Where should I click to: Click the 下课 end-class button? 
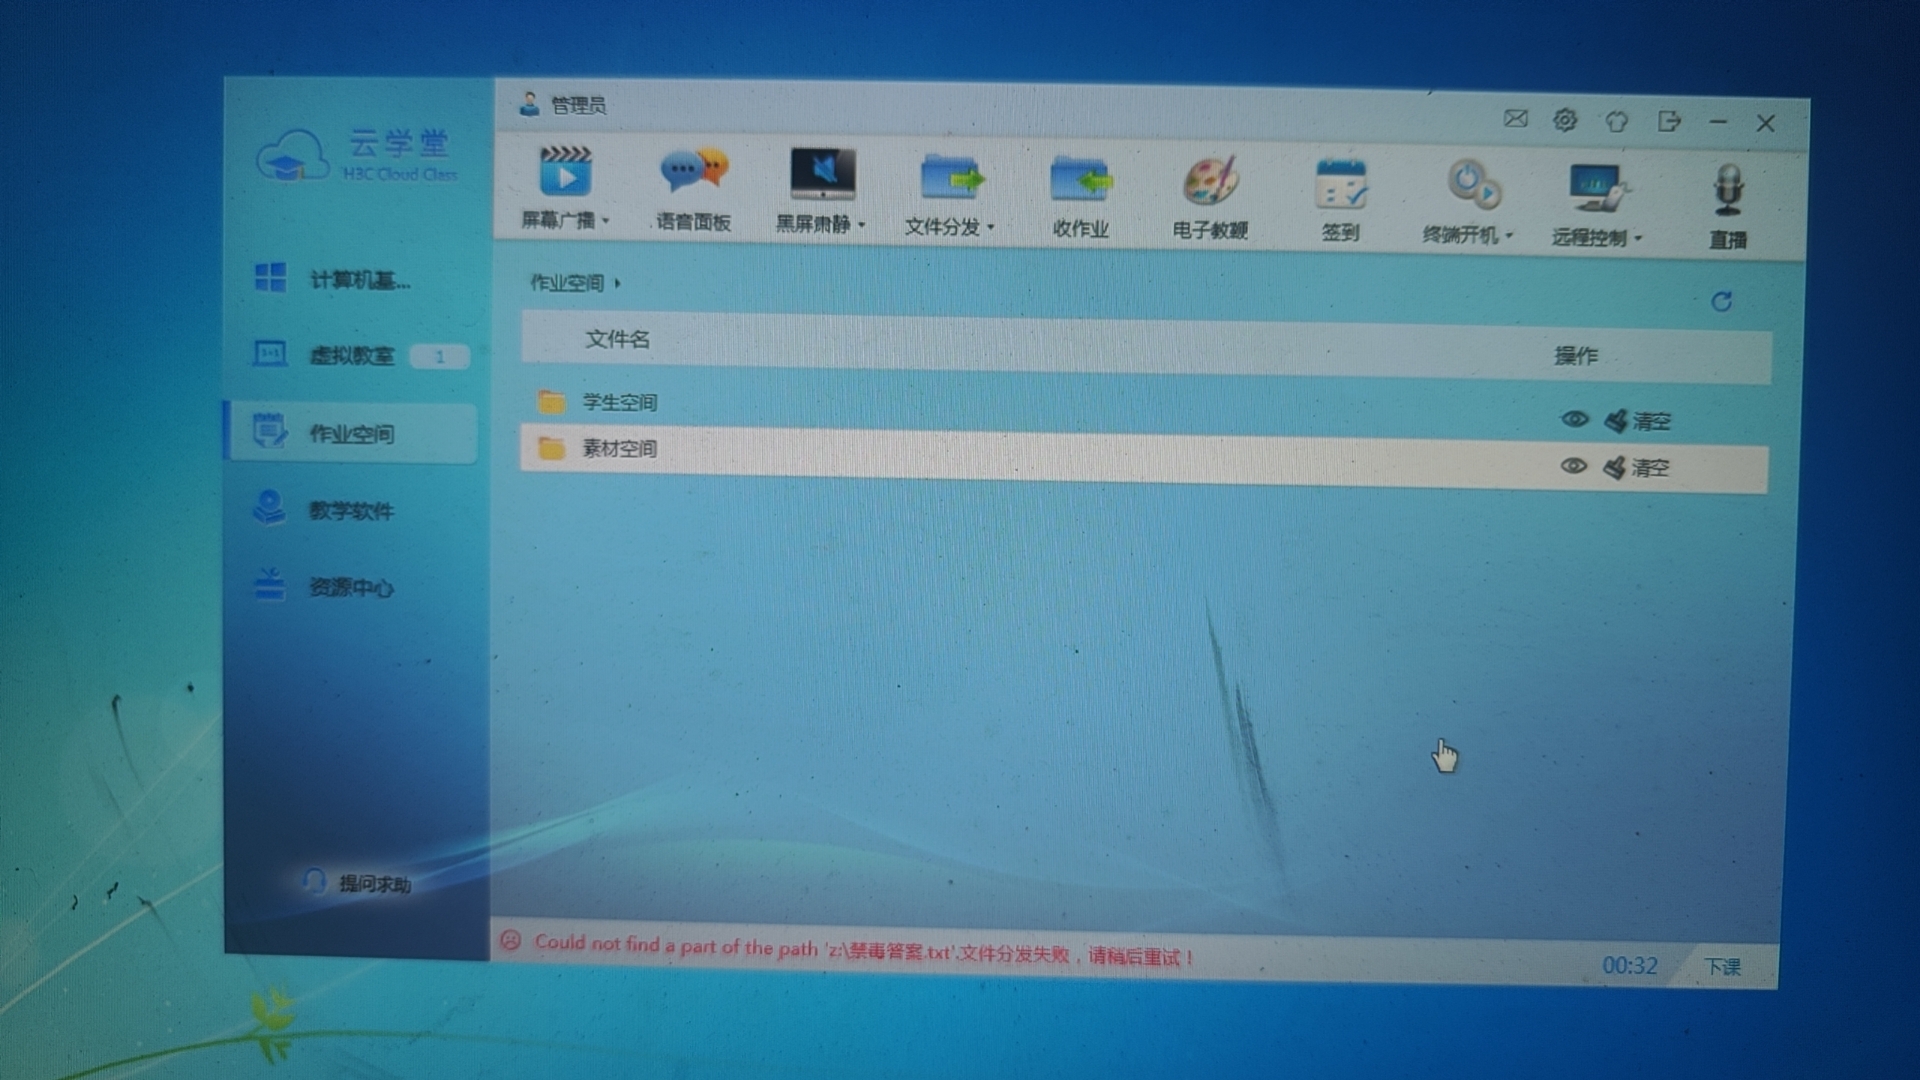click(1722, 967)
